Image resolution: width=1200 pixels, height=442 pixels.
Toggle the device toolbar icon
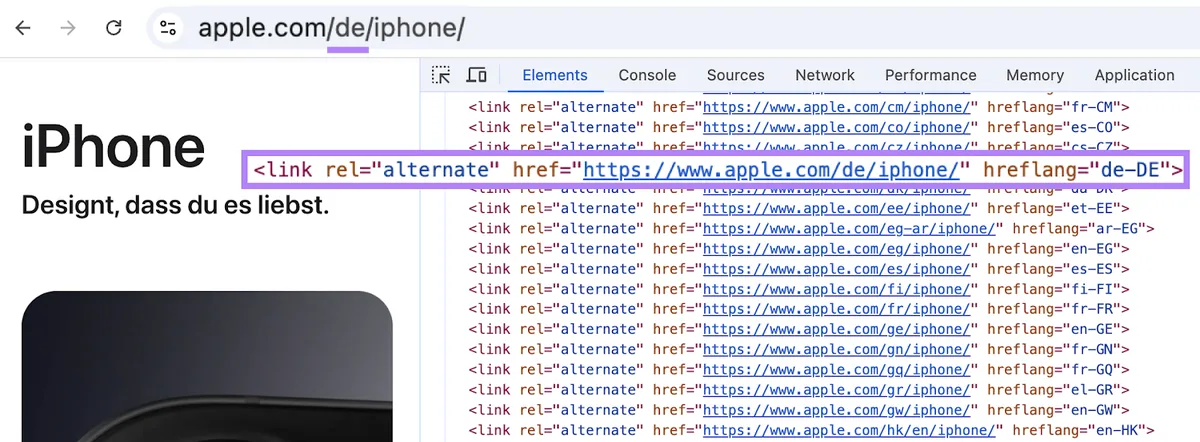(477, 75)
